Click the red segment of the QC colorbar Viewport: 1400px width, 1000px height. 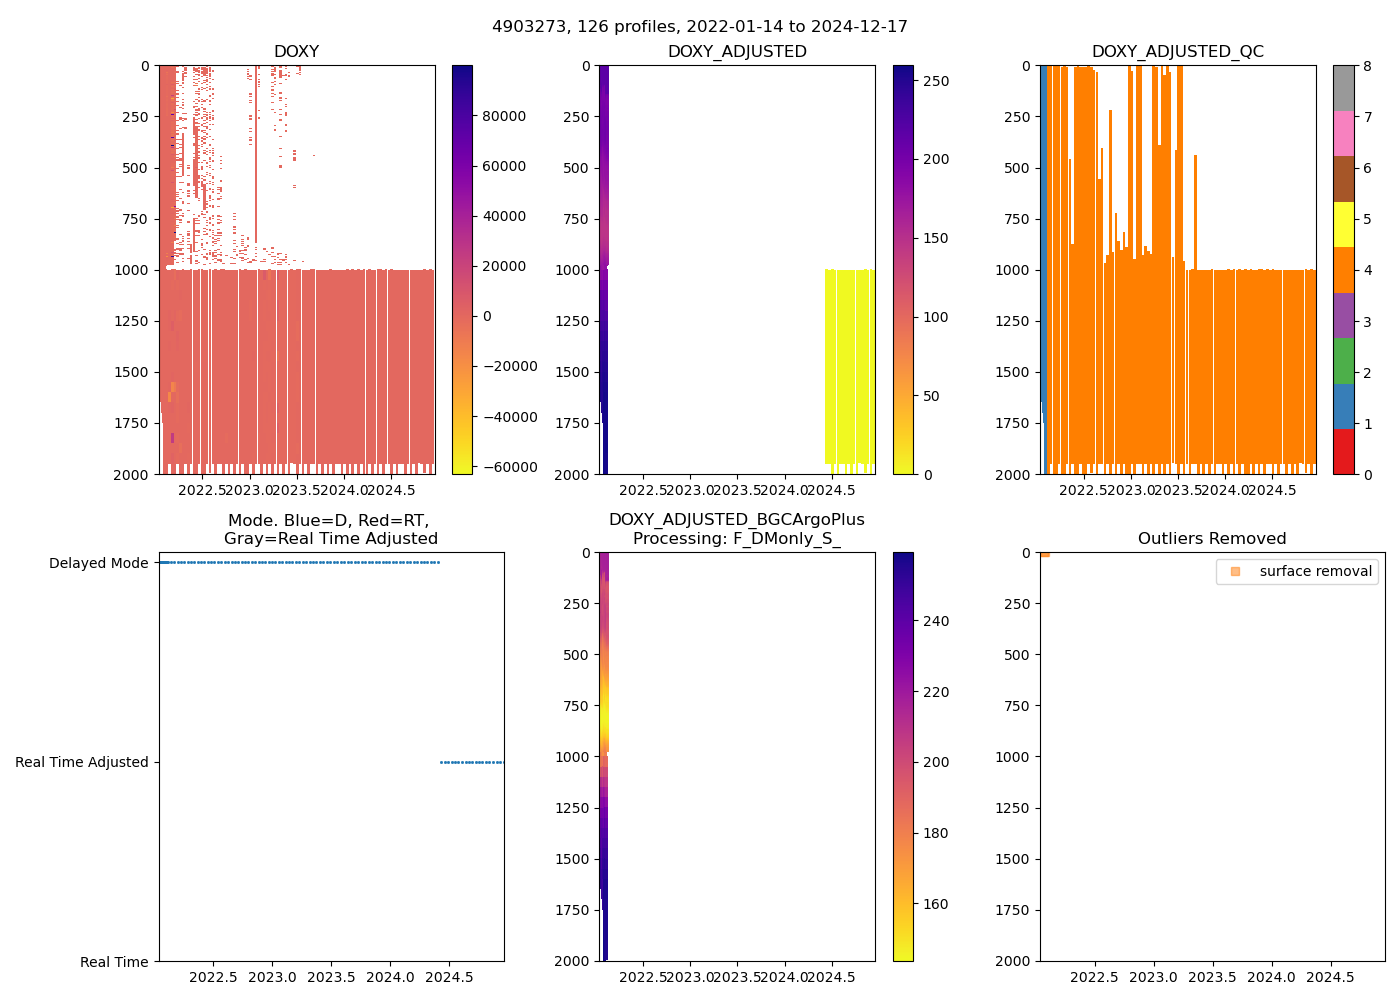1344,451
